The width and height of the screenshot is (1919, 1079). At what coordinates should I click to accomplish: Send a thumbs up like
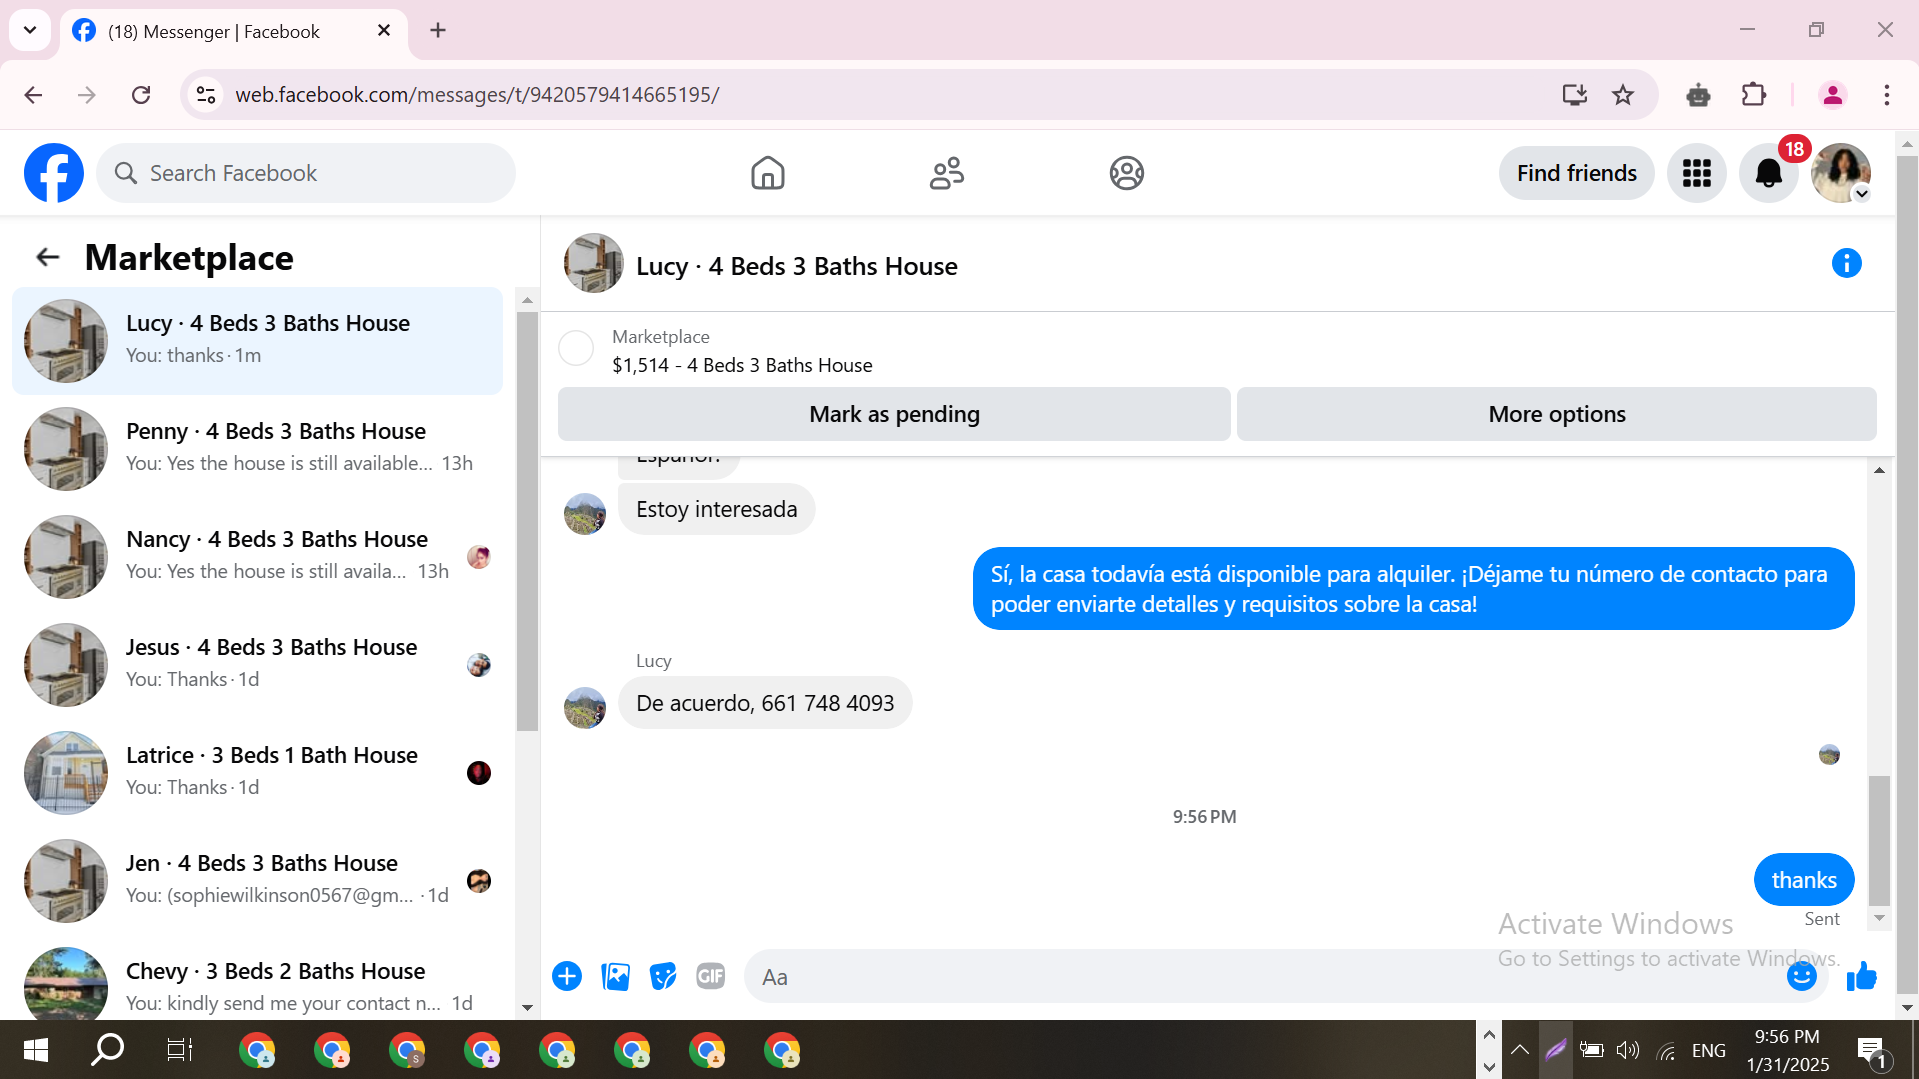click(1861, 976)
